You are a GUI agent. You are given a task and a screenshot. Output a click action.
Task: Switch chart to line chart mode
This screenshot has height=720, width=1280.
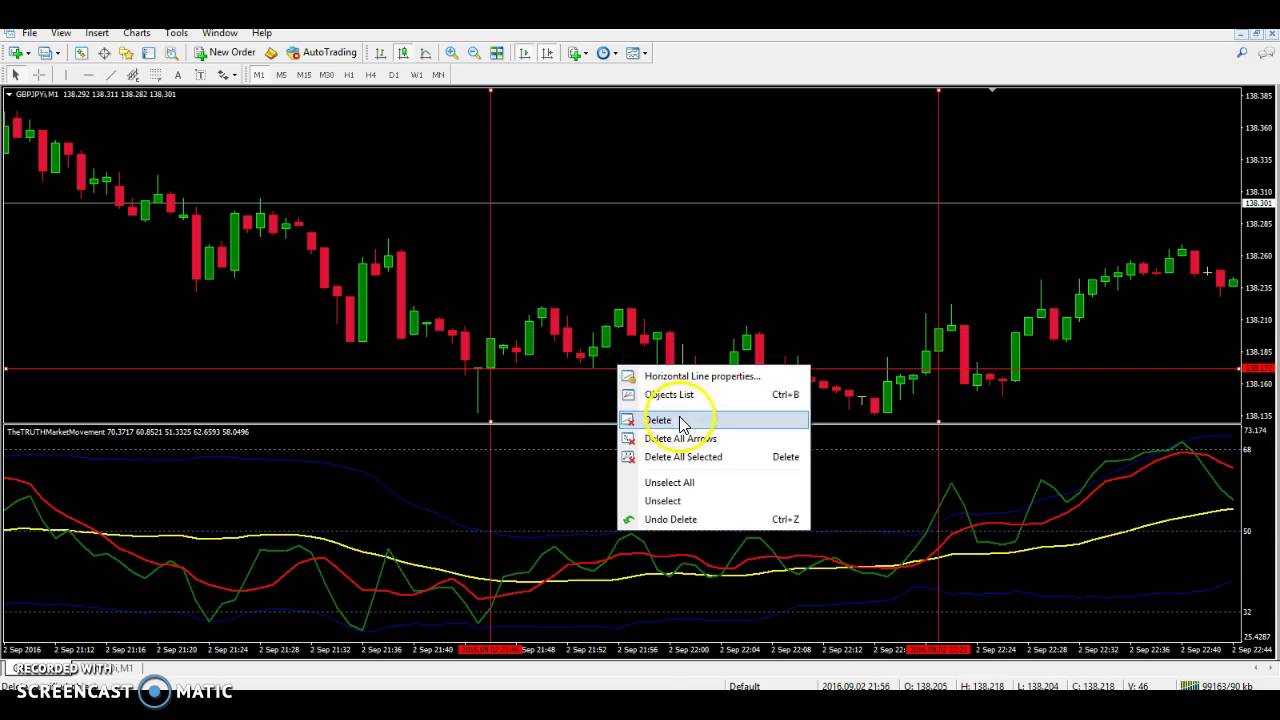pos(425,53)
